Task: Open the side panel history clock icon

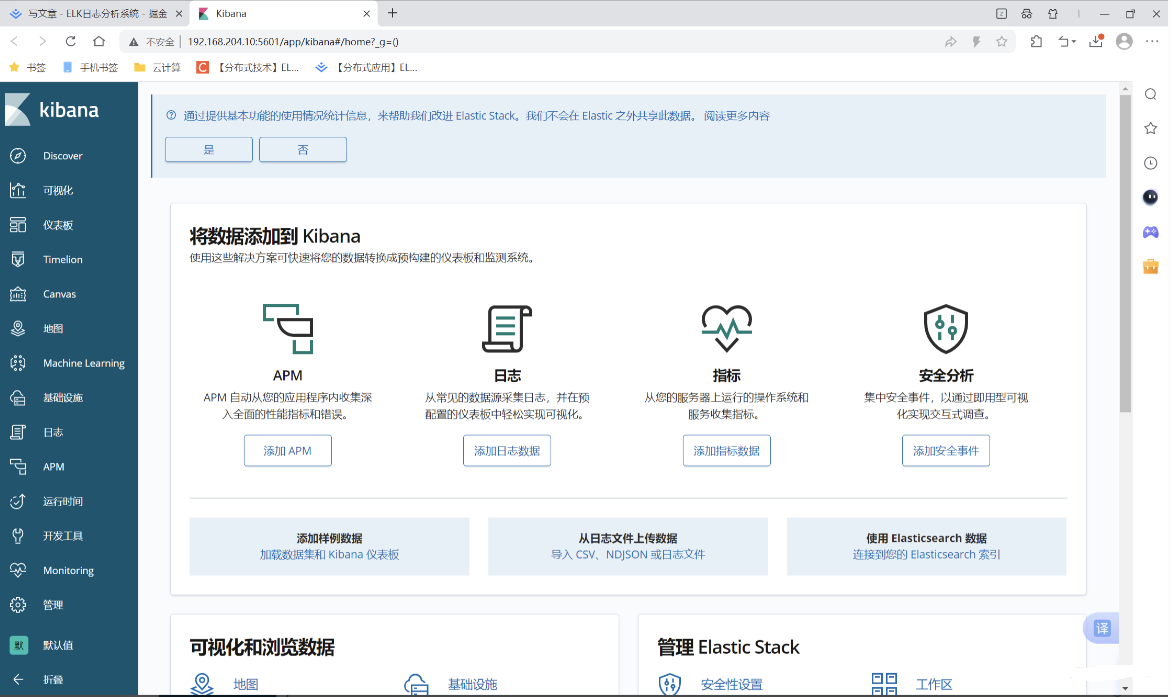Action: tap(1151, 163)
